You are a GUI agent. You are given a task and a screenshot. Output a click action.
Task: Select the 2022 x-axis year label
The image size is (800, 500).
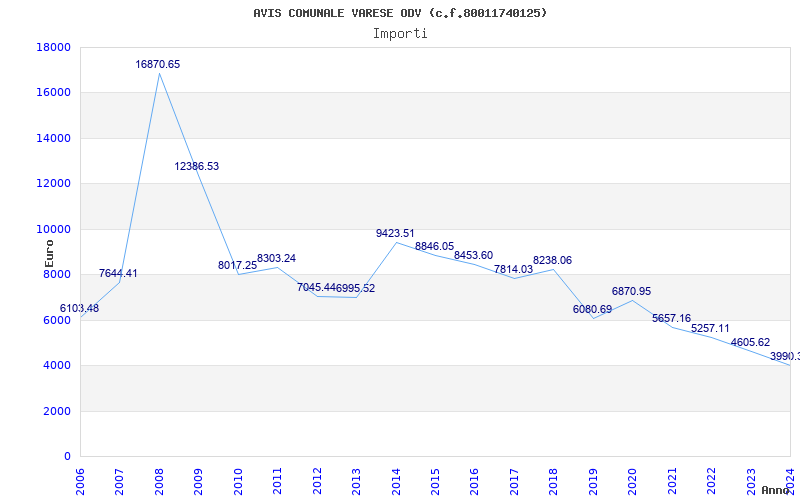click(711, 481)
